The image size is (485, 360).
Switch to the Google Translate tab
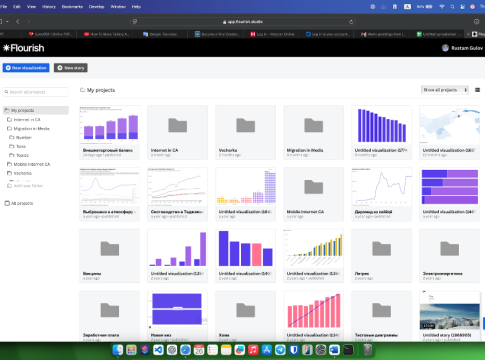point(160,34)
